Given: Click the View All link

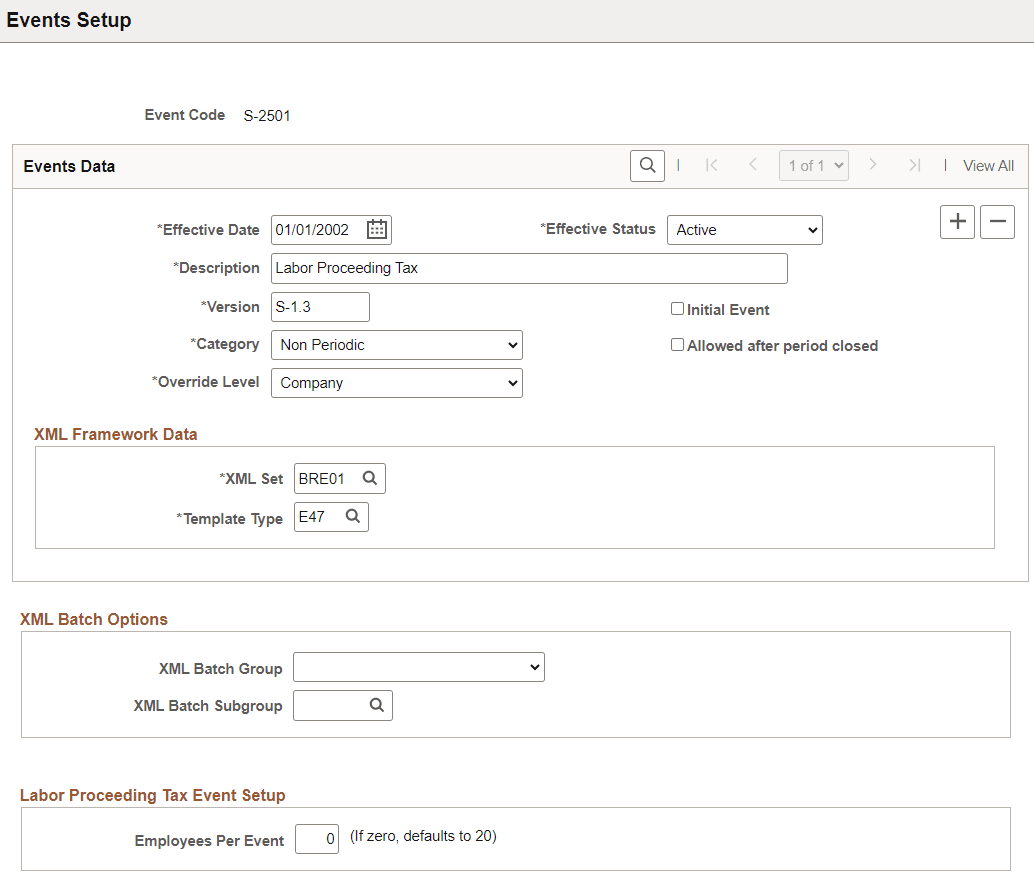Looking at the screenshot, I should point(987,165).
